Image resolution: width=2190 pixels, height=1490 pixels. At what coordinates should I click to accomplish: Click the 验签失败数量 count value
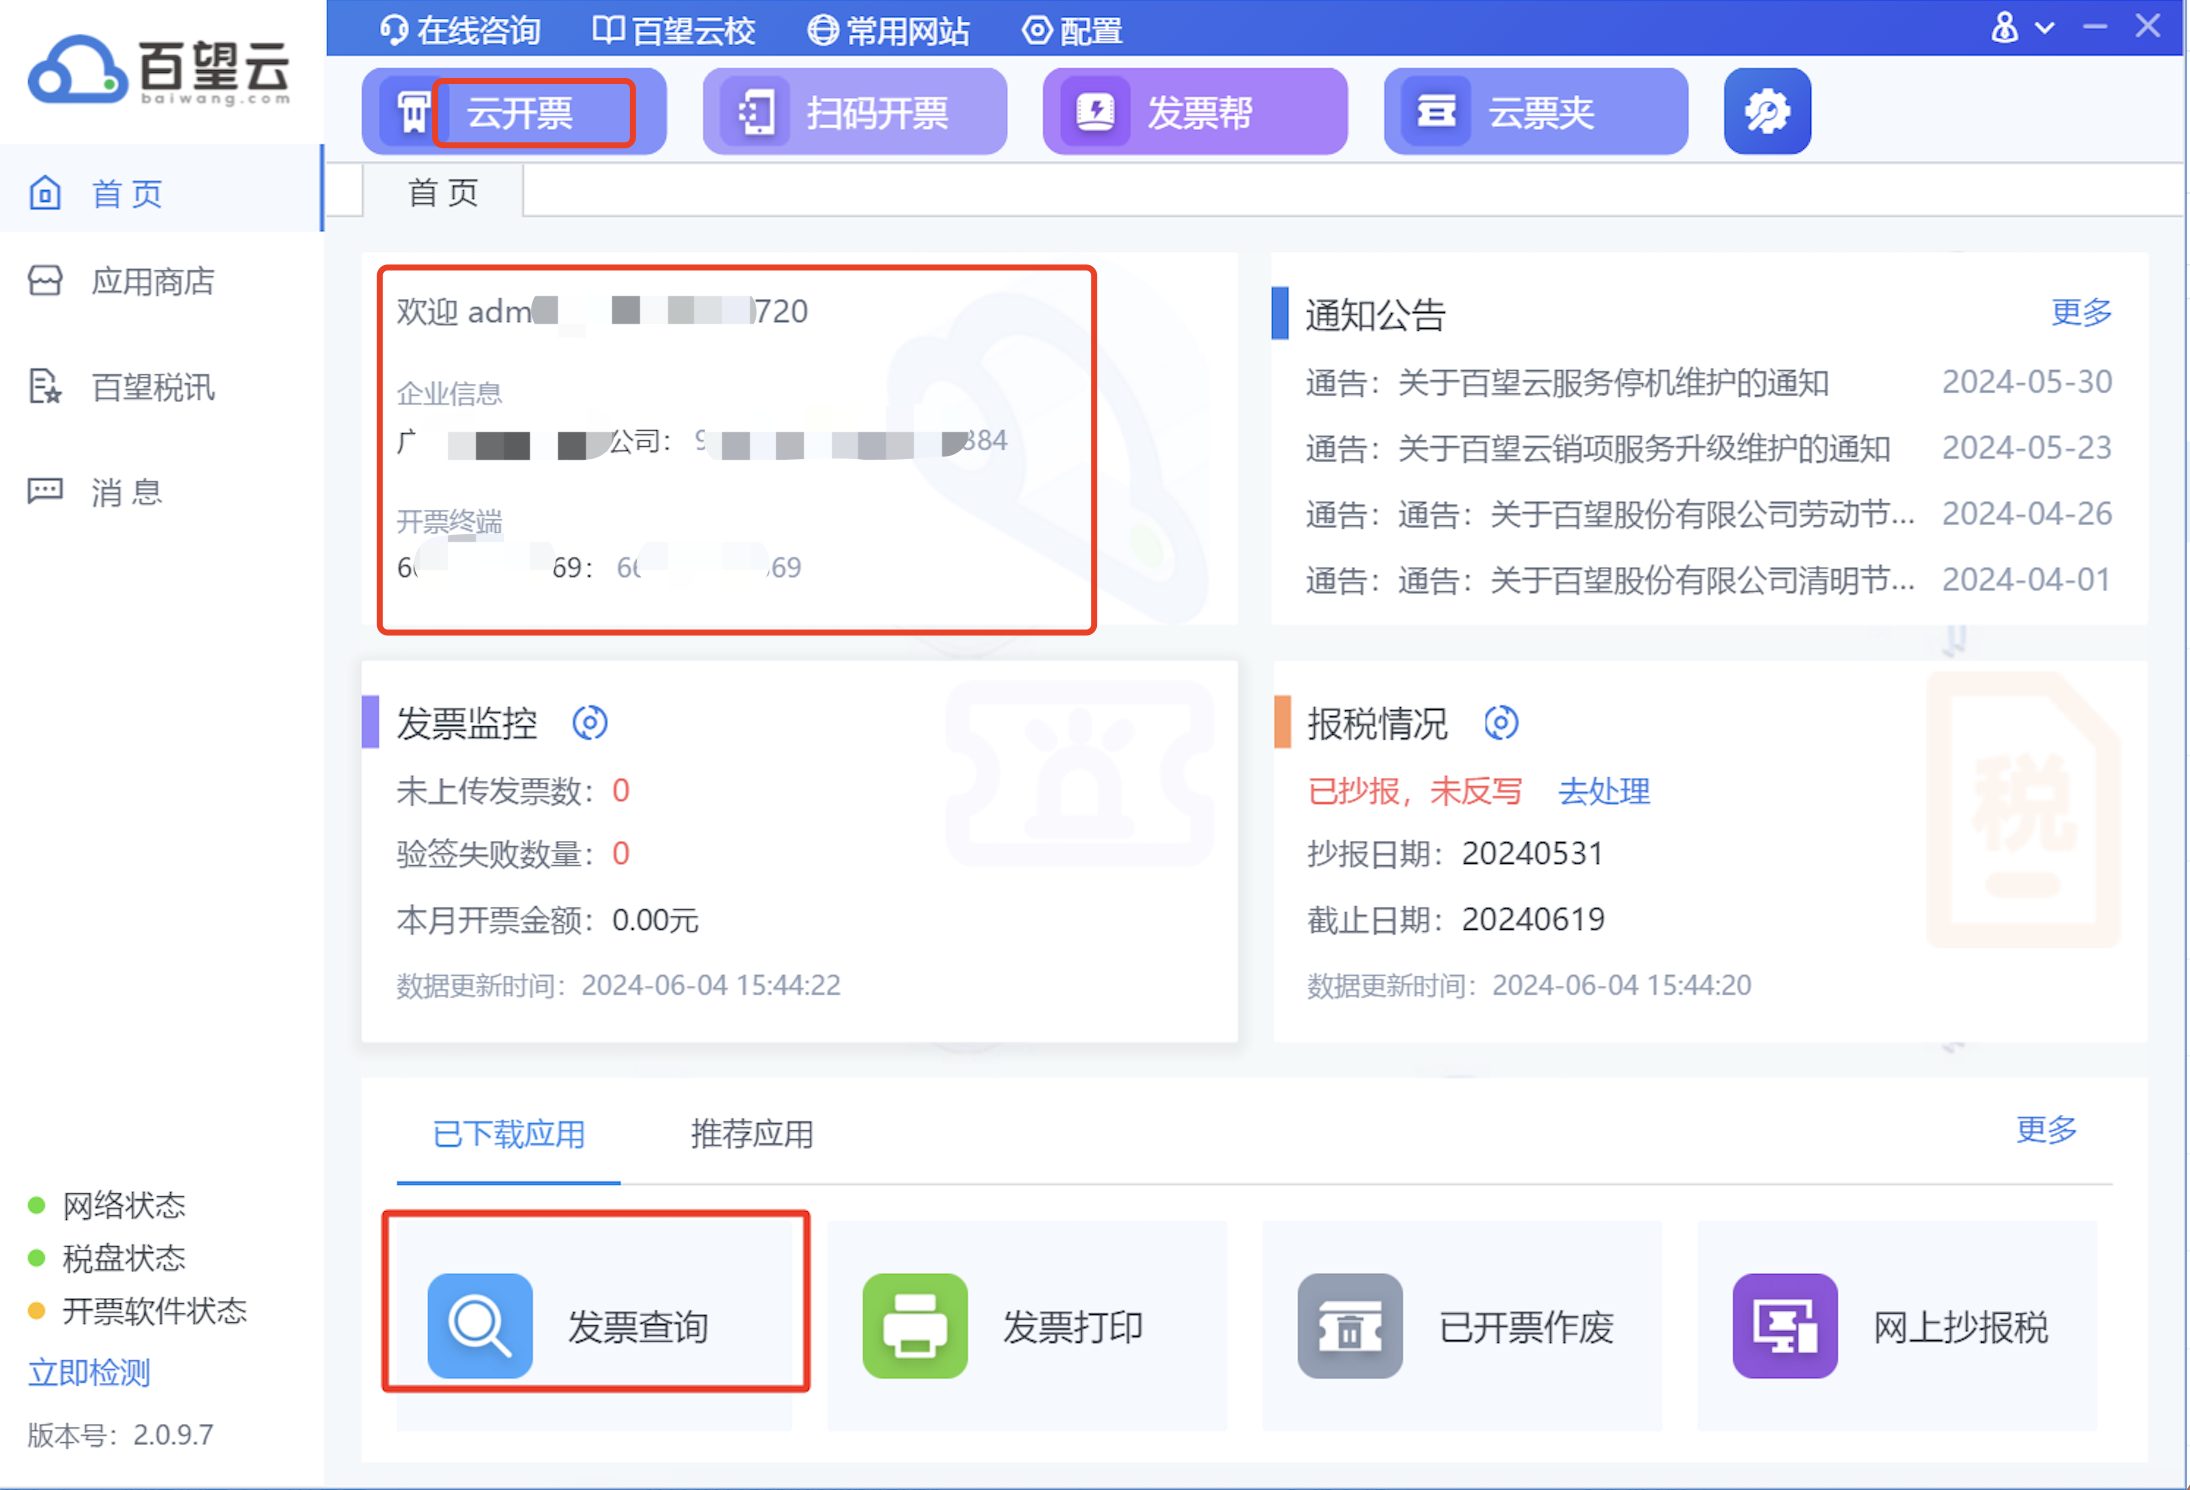click(x=621, y=853)
